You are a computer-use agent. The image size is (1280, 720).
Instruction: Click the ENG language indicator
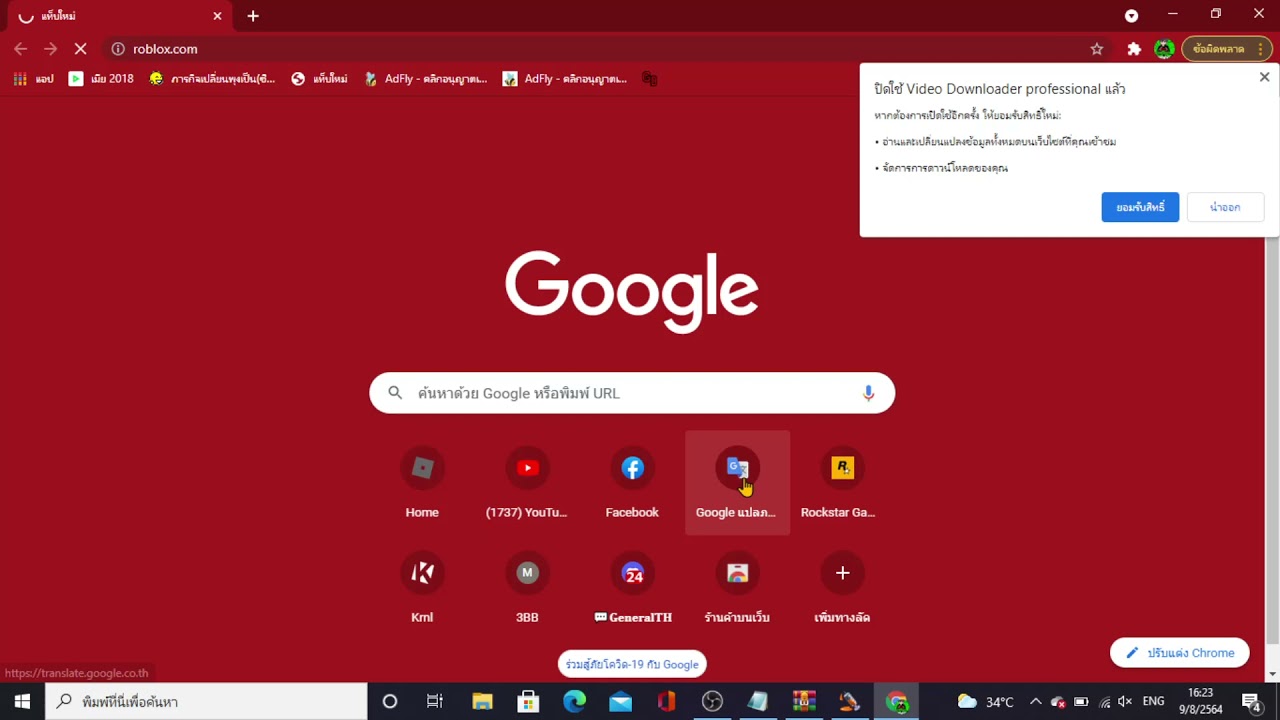pyautogui.click(x=1153, y=701)
